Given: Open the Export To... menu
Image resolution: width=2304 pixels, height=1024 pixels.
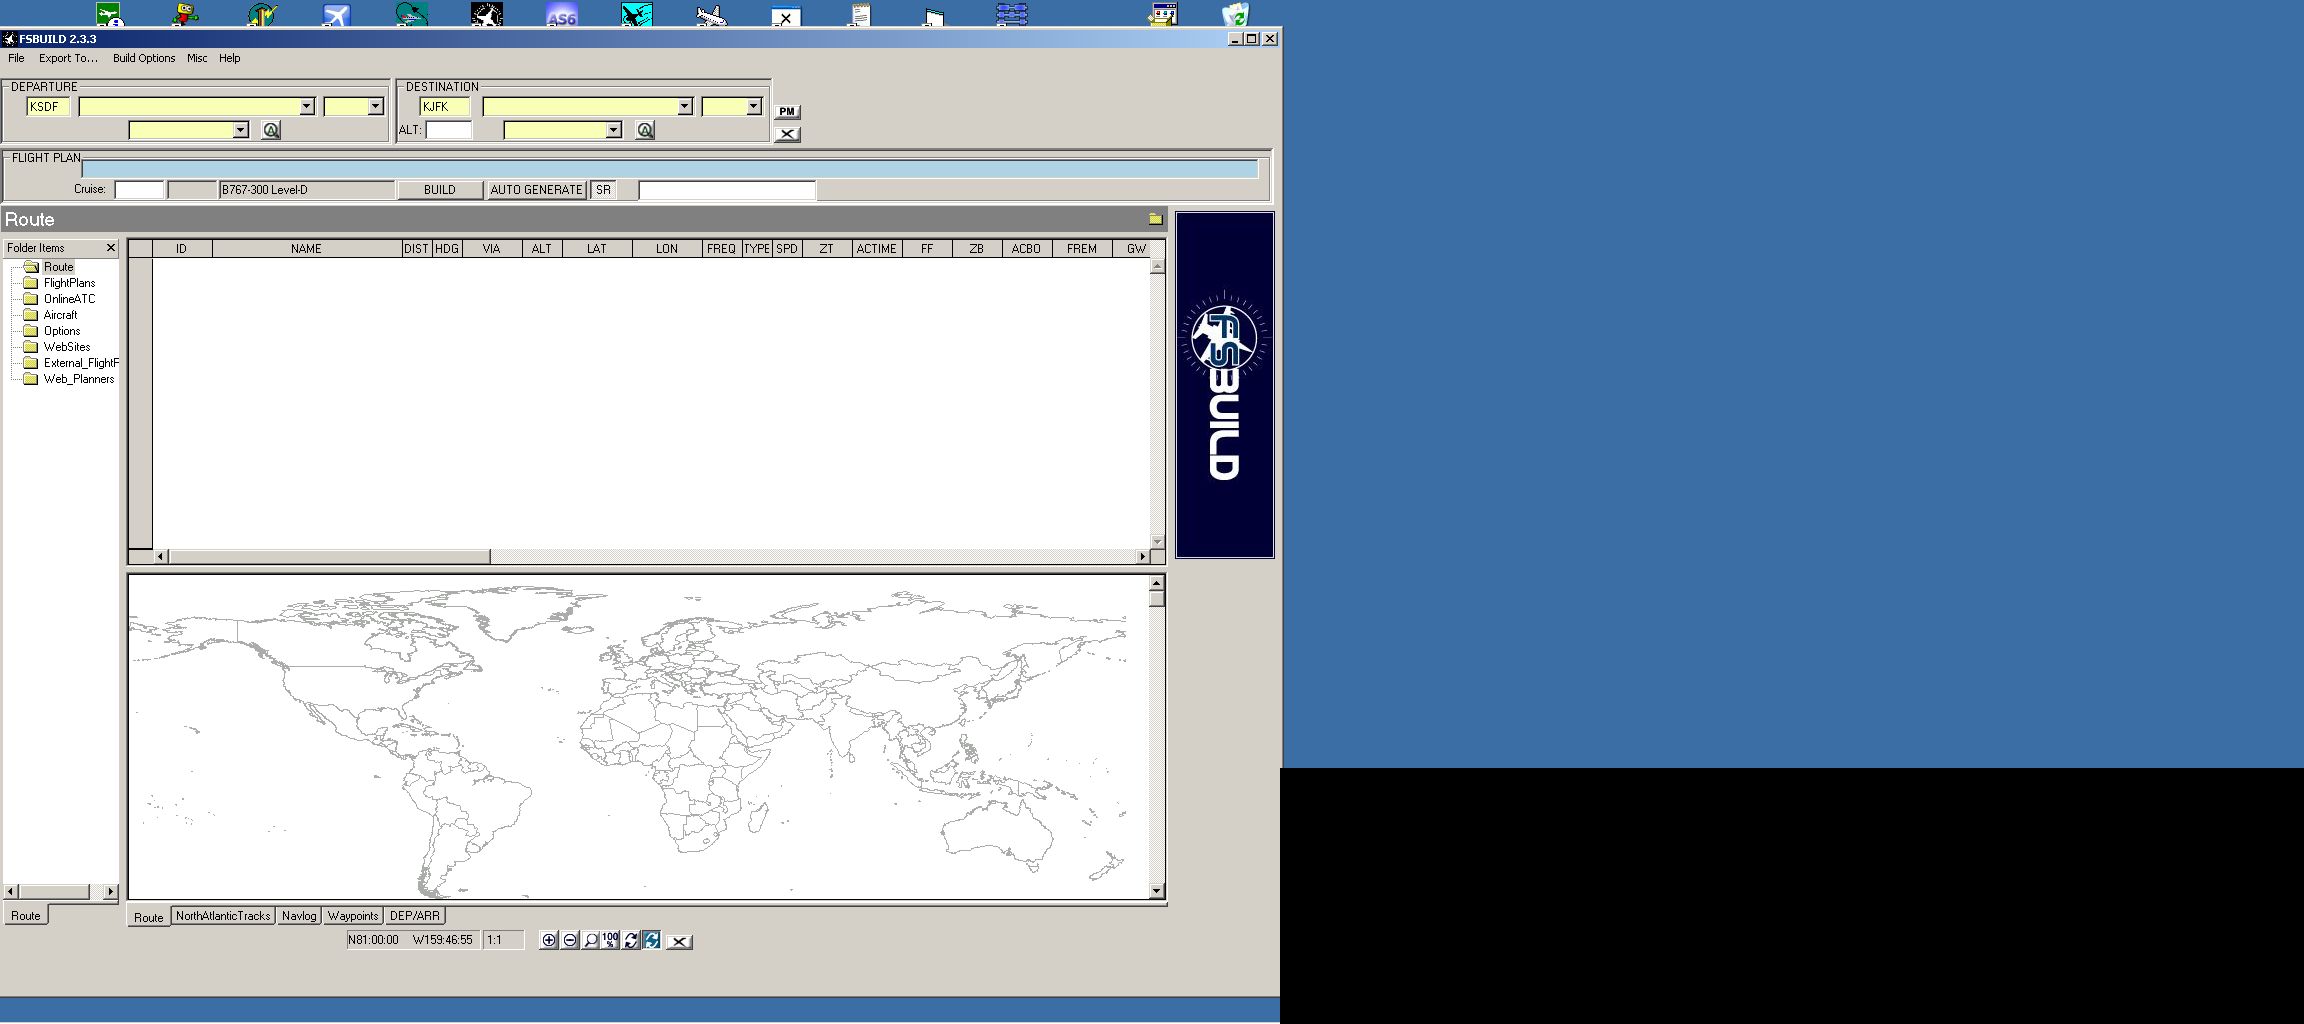Looking at the screenshot, I should (x=68, y=58).
